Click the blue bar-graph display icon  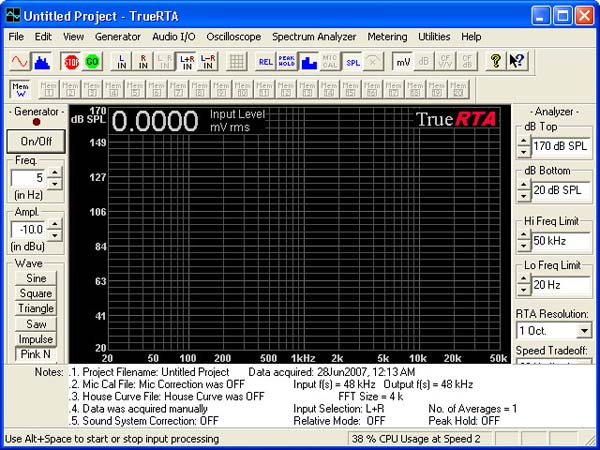[308, 61]
